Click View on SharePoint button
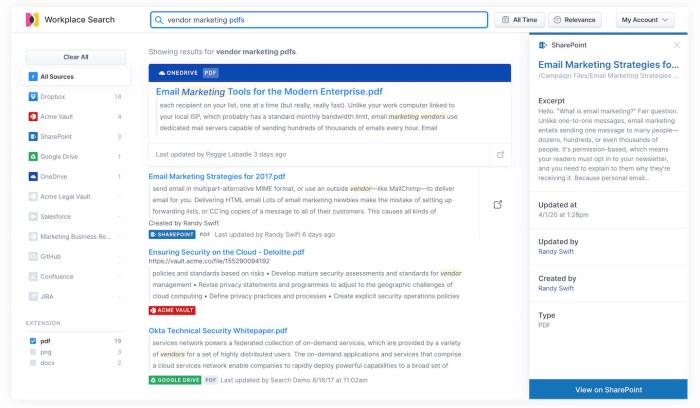This screenshot has height=408, width=700. pos(608,389)
